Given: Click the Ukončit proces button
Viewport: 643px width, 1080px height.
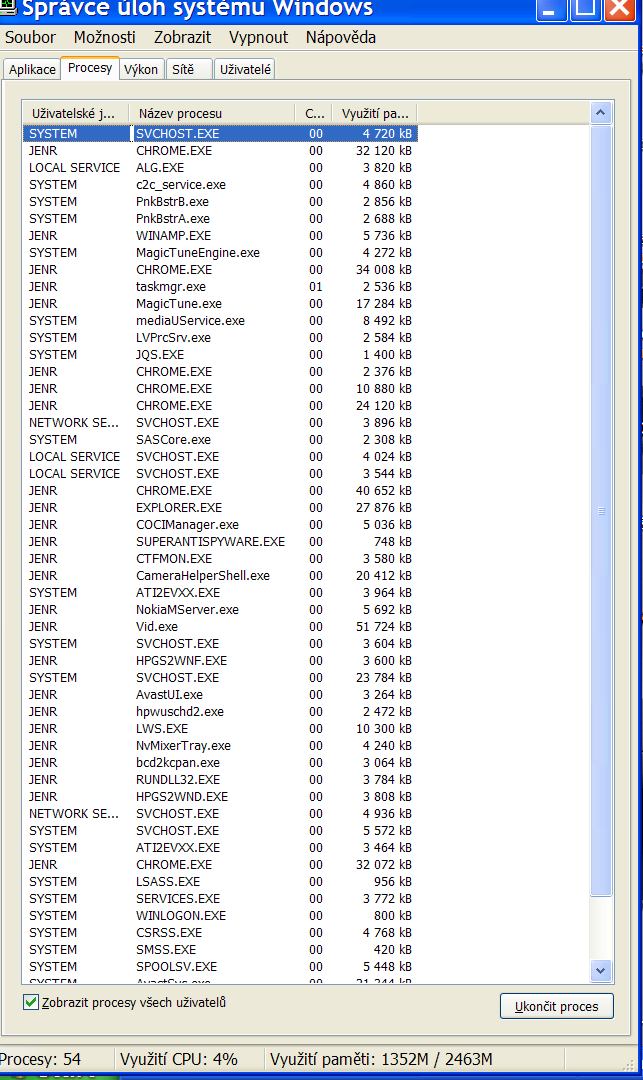Looking at the screenshot, I should click(556, 1006).
